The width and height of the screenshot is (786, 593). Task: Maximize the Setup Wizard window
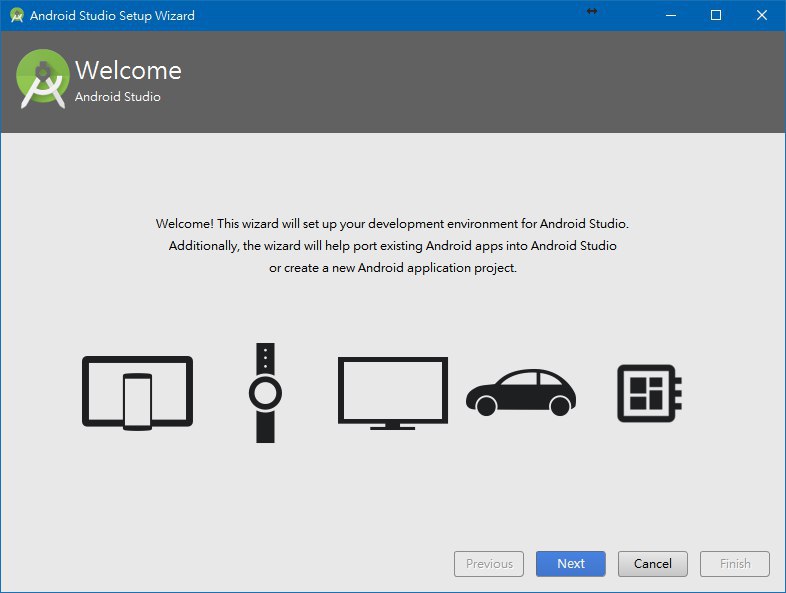(x=716, y=15)
